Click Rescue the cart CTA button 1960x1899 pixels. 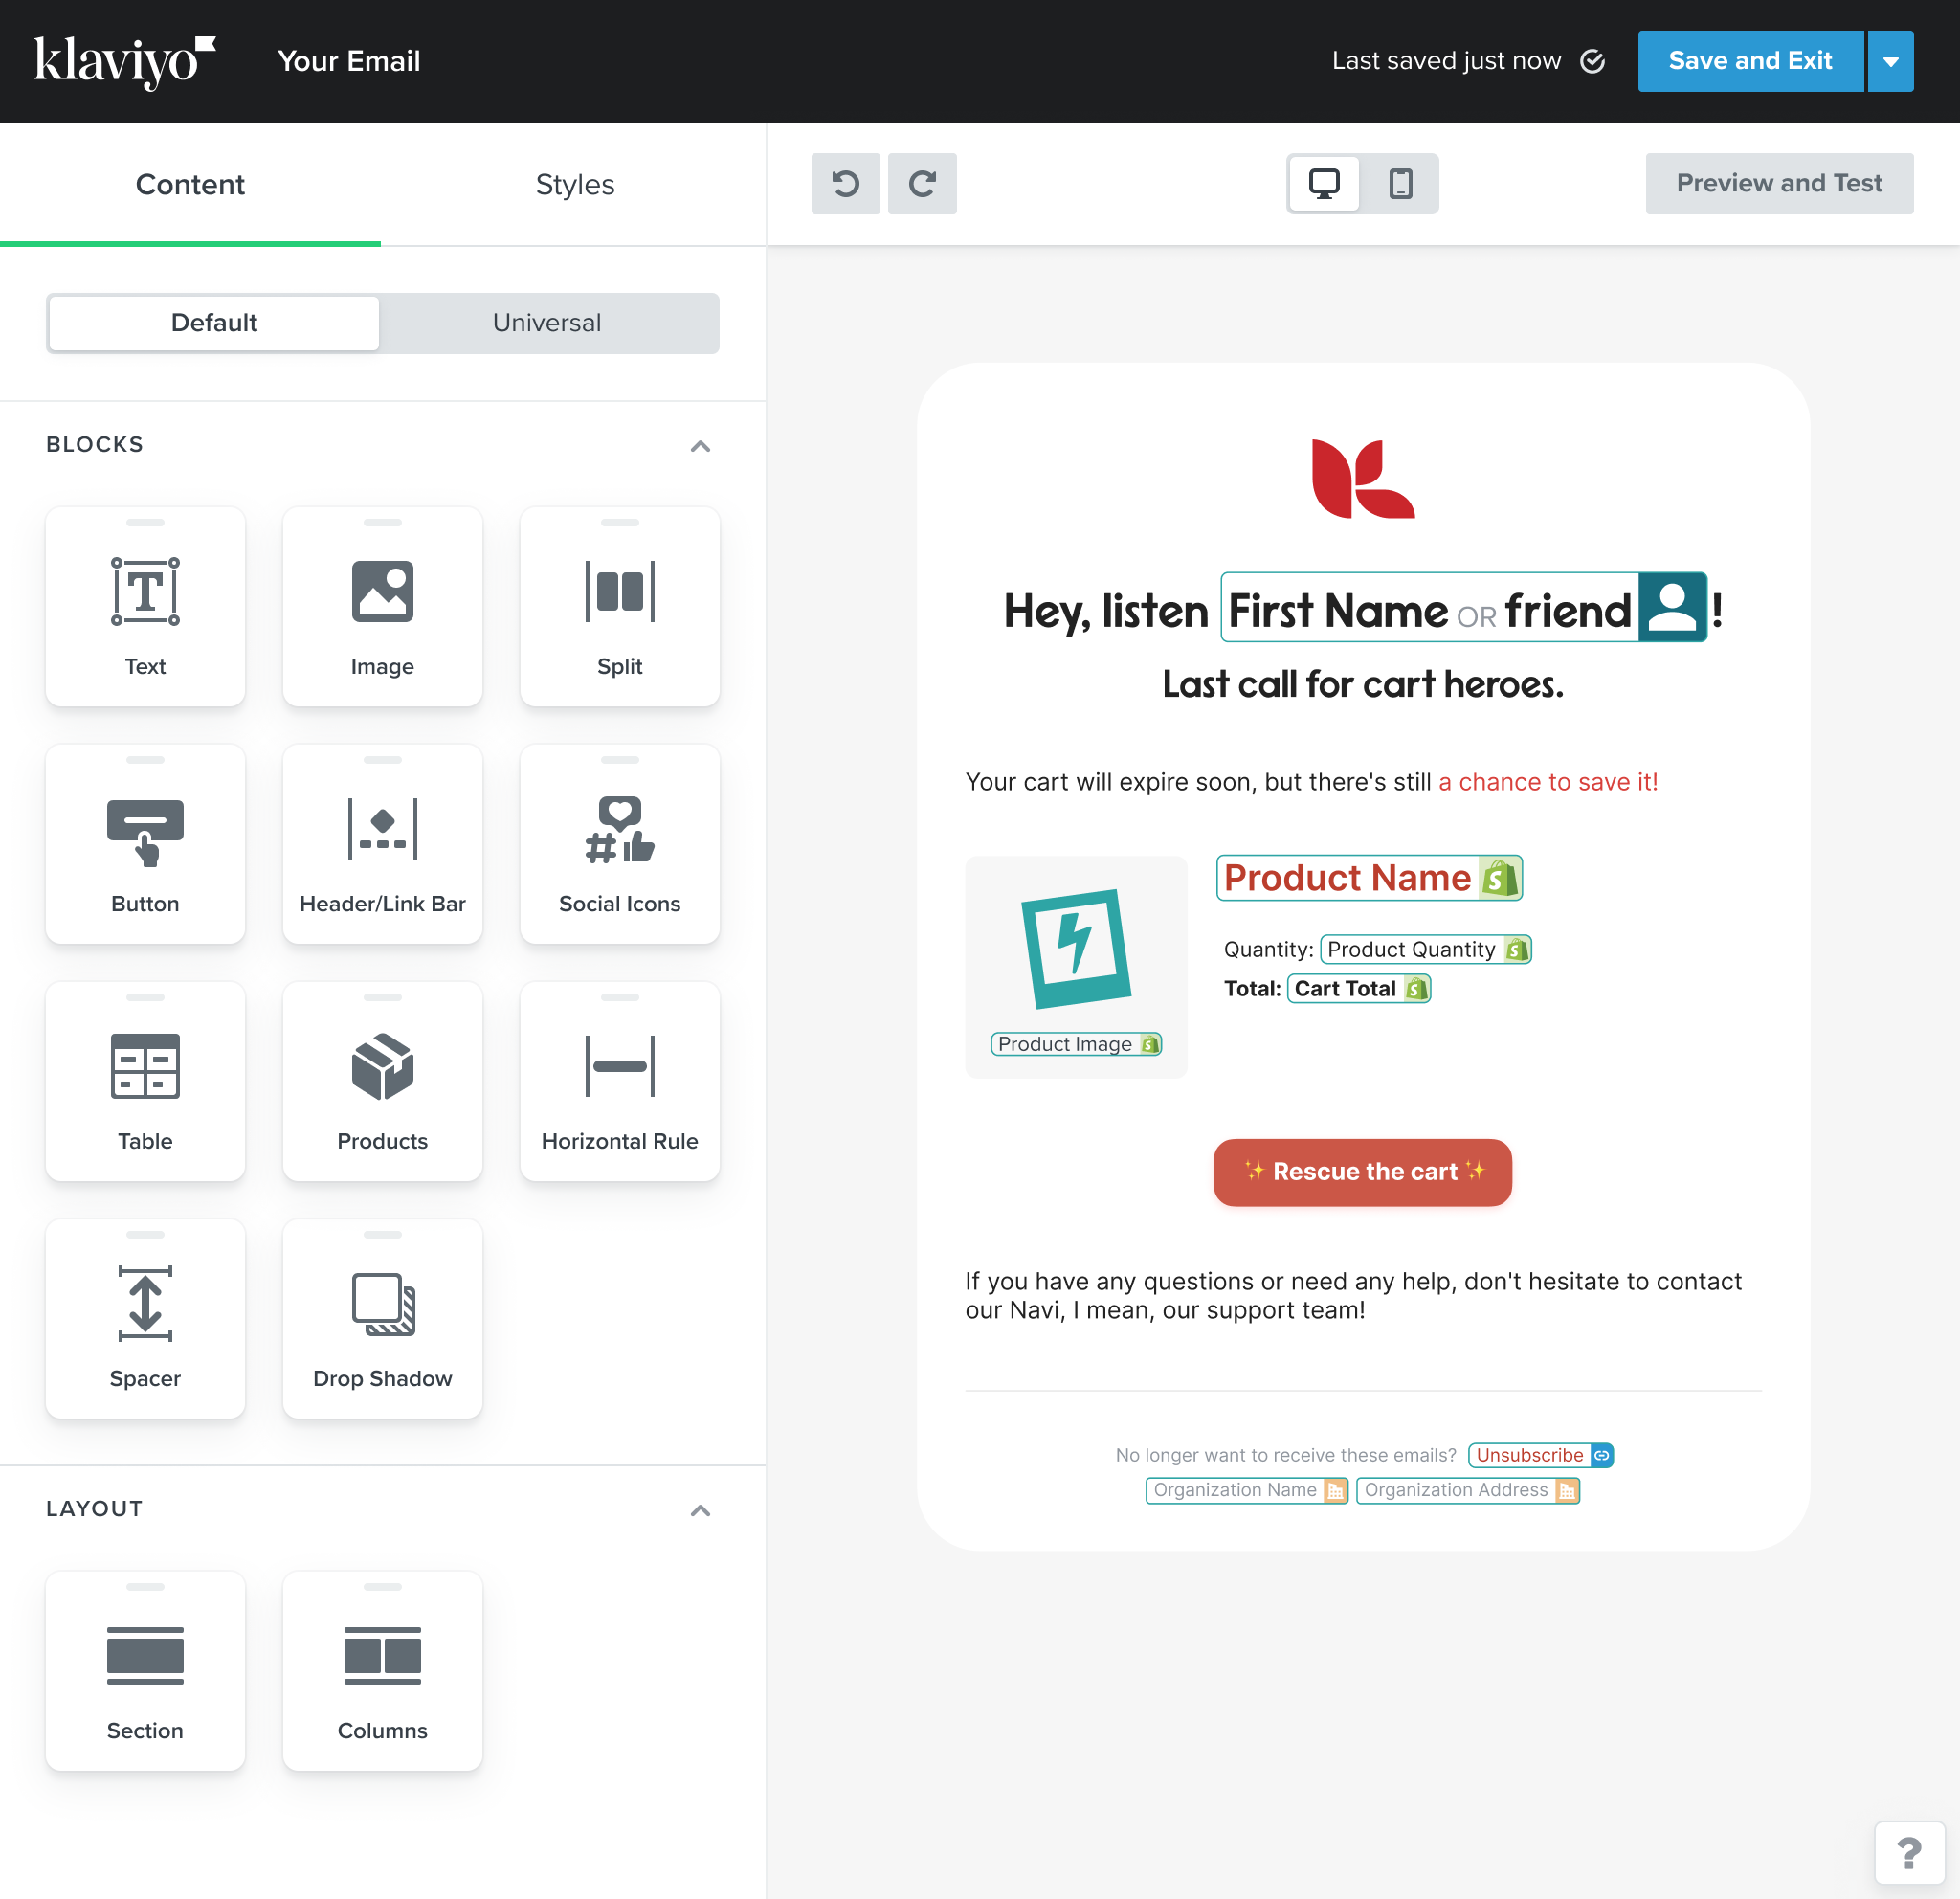[x=1362, y=1171]
